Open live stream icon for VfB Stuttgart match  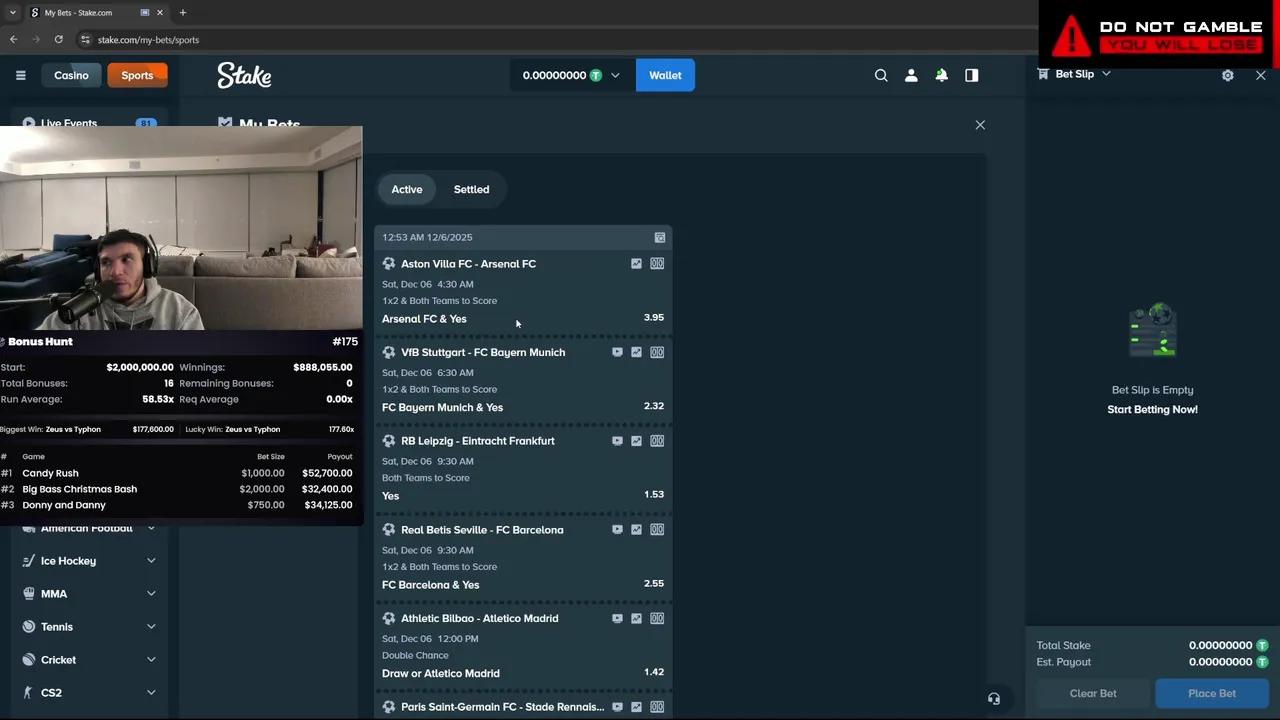click(617, 352)
